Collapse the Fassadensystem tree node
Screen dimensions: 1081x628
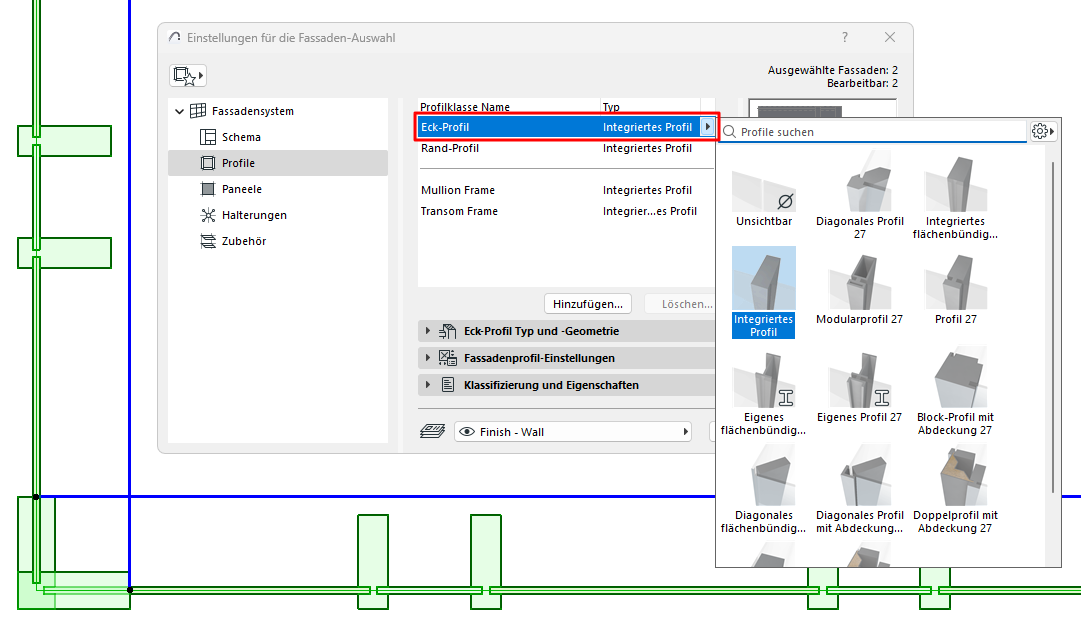179,111
